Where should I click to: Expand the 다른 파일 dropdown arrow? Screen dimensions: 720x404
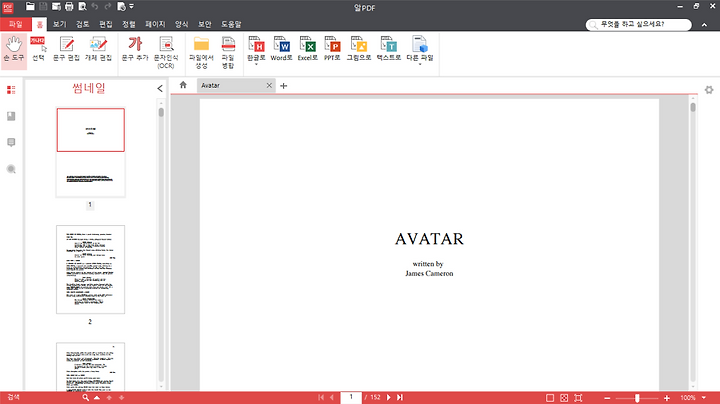point(420,65)
